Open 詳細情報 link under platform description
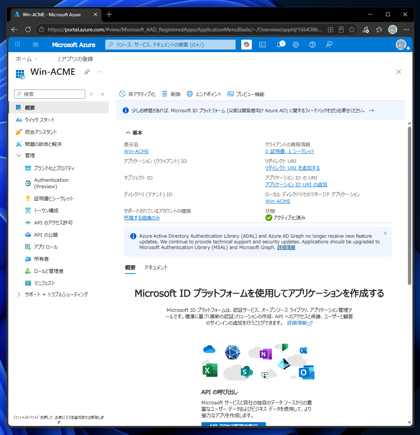The height and width of the screenshot is (435, 420). pos(300,323)
